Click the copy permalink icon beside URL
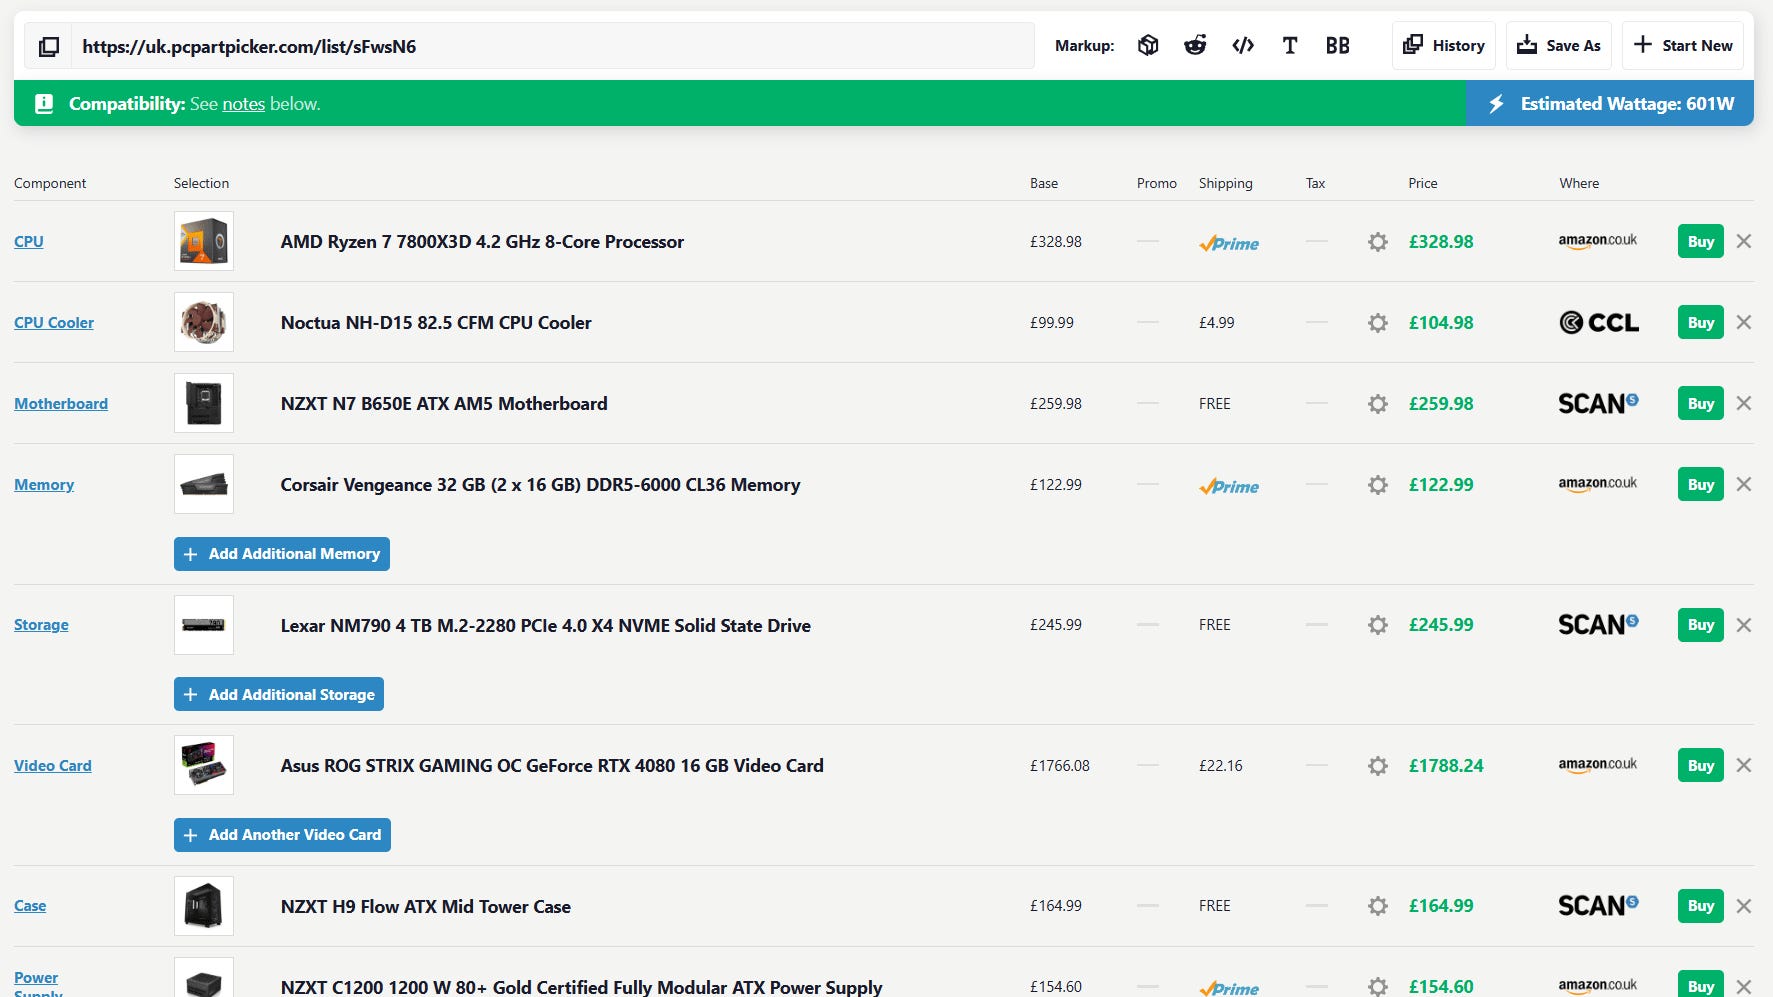 coord(48,46)
